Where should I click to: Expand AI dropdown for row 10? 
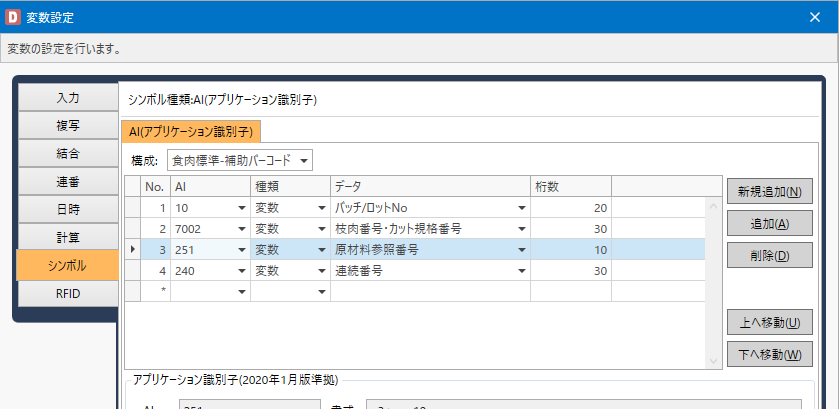242,208
